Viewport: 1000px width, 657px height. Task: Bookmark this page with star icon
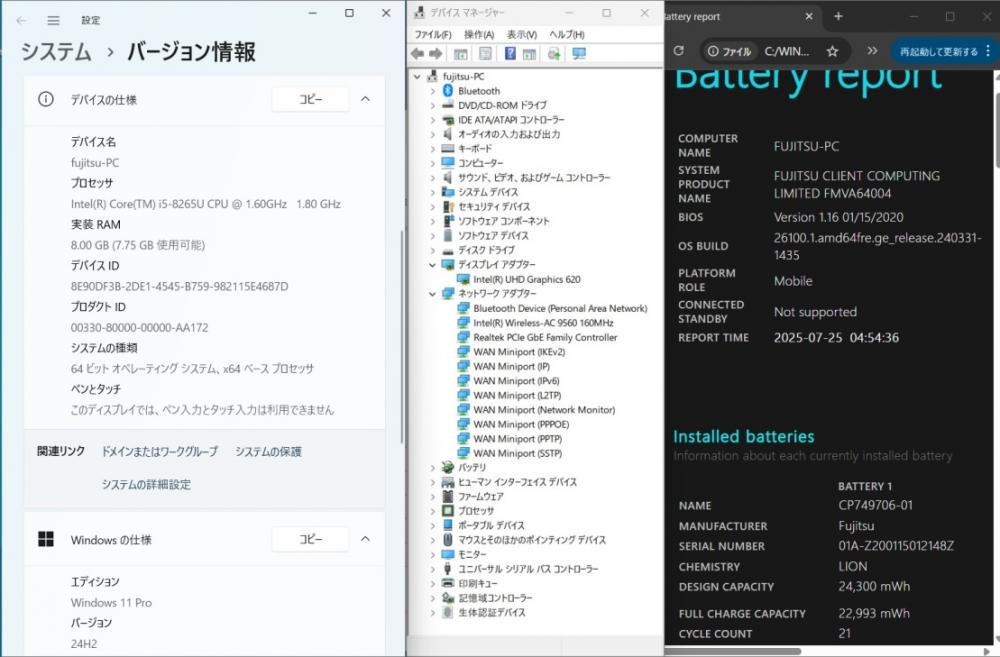pos(832,52)
